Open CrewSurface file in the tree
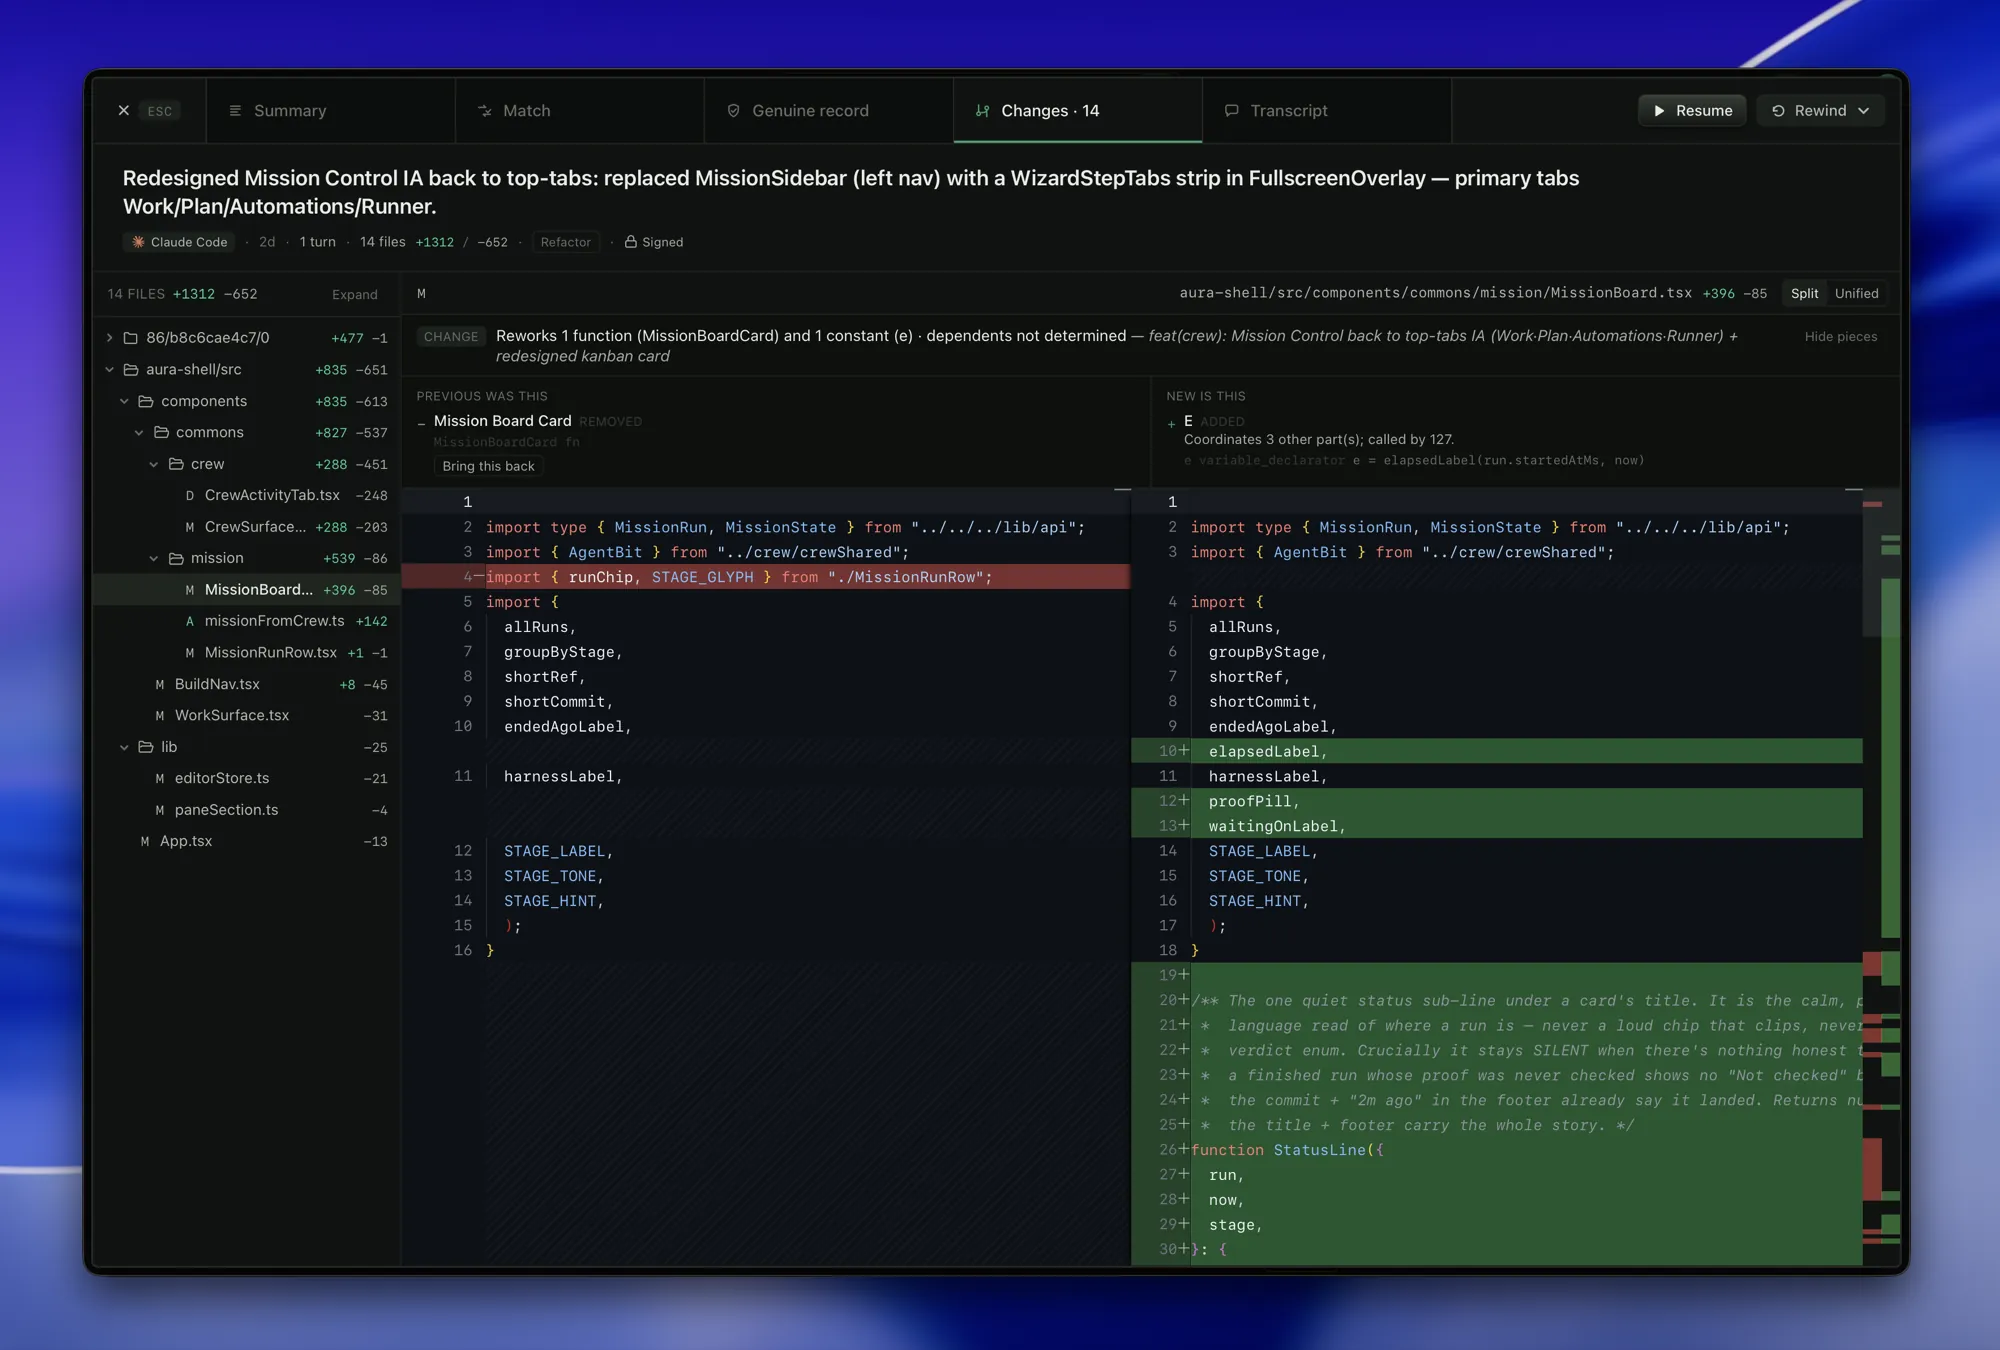Screen dimensions: 2000x1350 246,527
